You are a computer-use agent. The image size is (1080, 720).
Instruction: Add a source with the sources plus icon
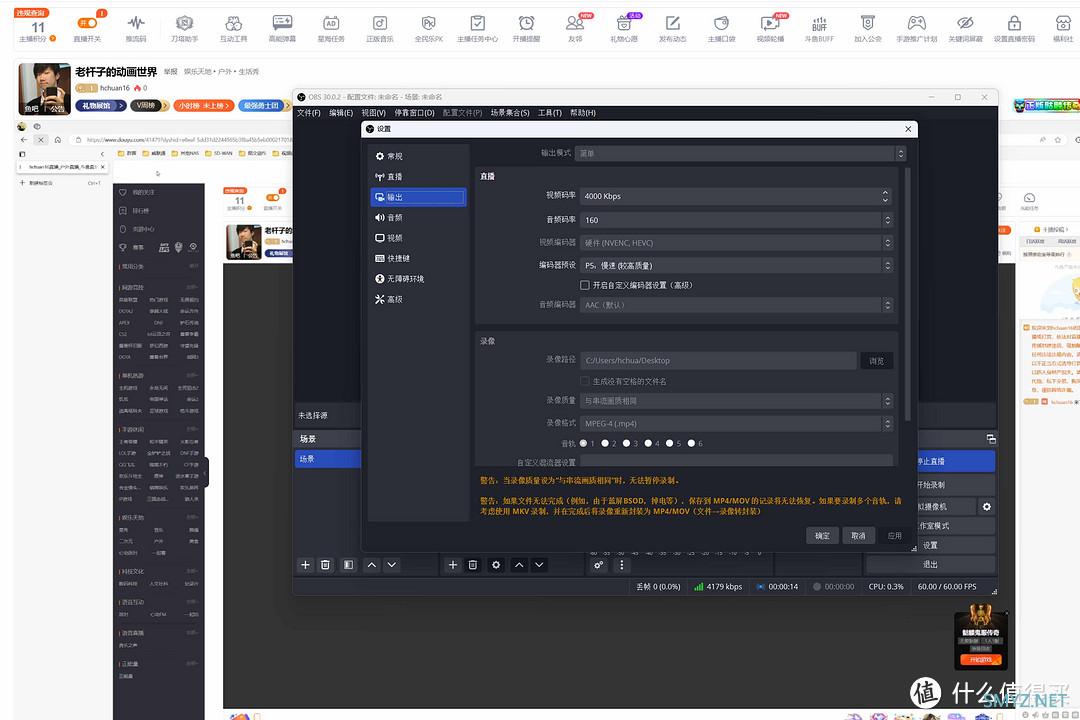pos(453,565)
